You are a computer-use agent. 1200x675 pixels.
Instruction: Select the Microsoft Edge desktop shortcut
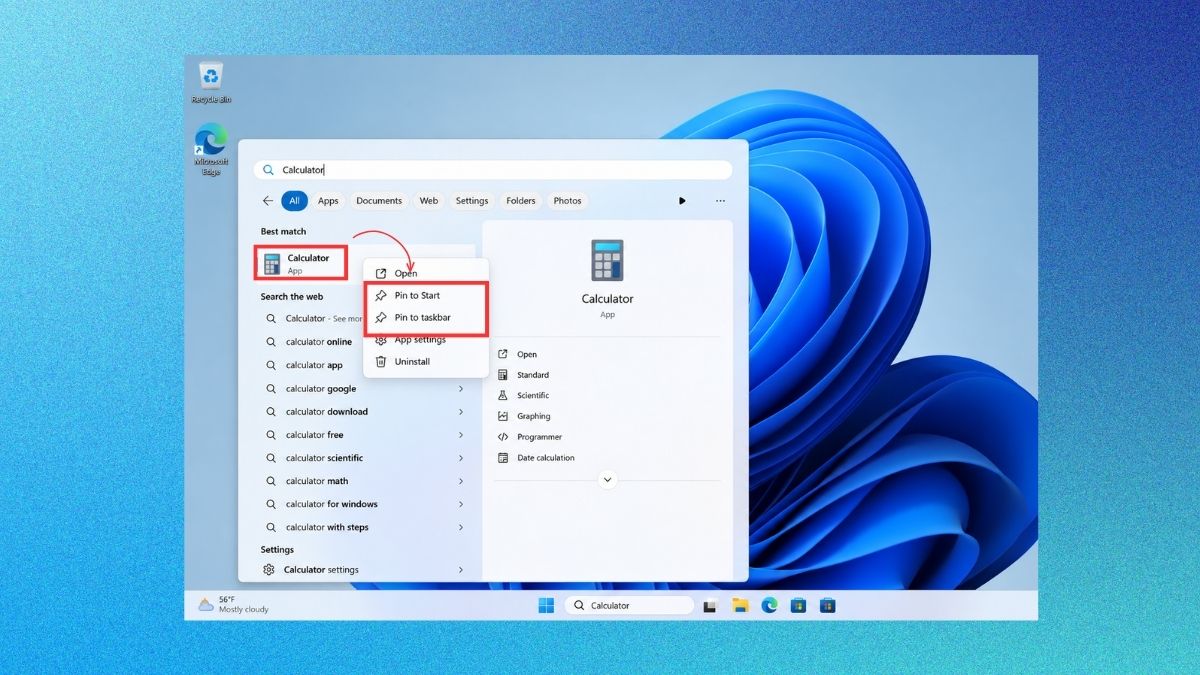click(211, 149)
